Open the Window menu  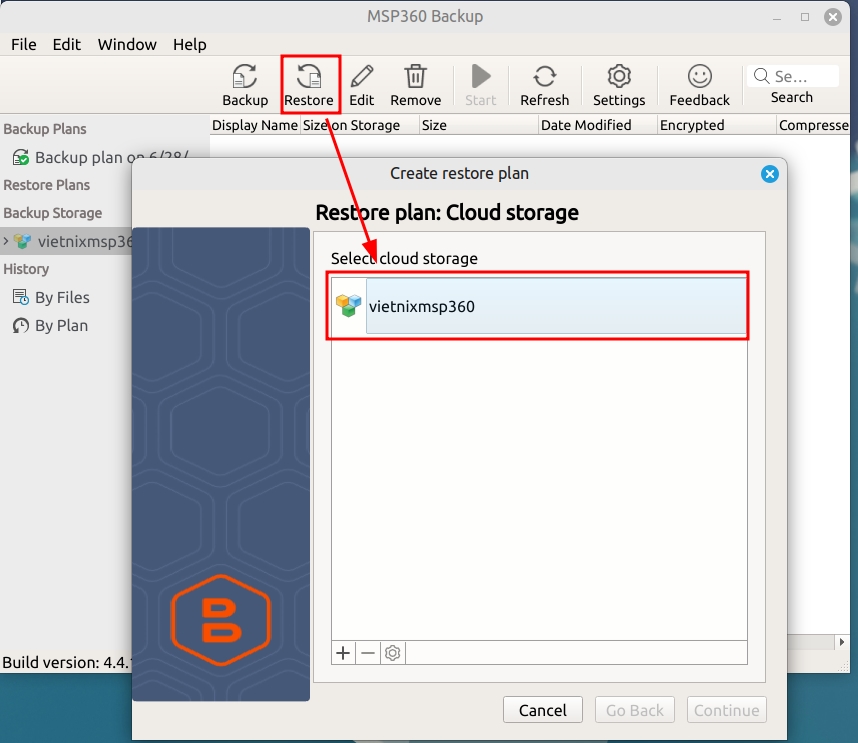[x=127, y=44]
